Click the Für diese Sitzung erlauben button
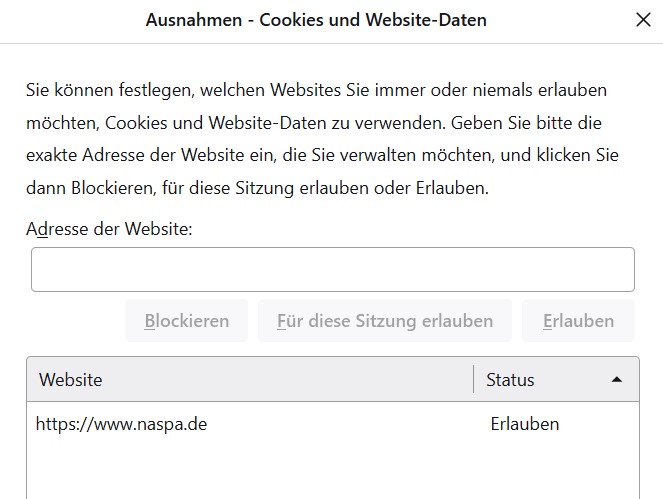The width and height of the screenshot is (663, 499). [385, 321]
